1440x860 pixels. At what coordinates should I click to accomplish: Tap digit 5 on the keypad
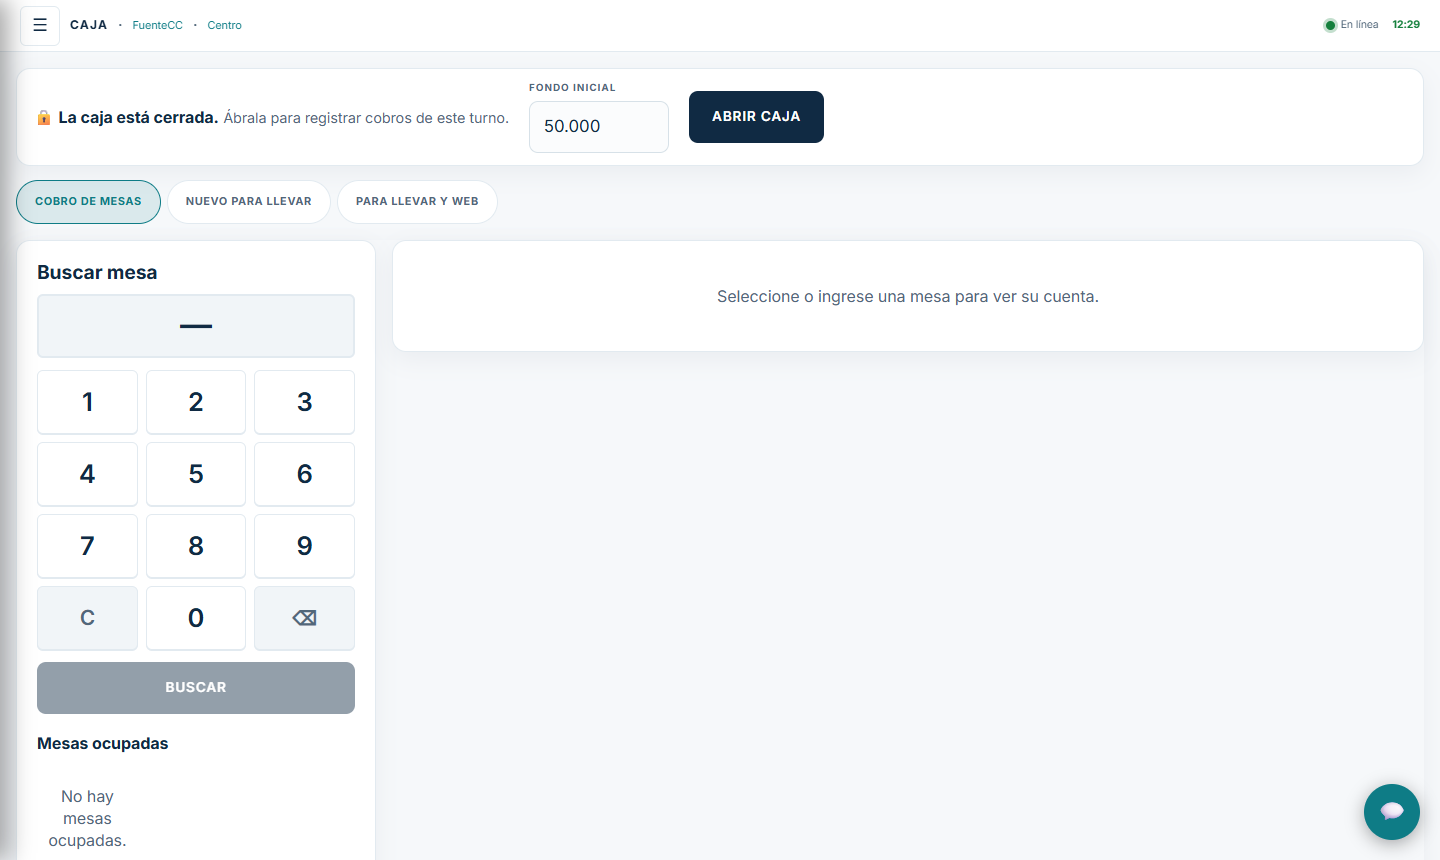tap(196, 474)
